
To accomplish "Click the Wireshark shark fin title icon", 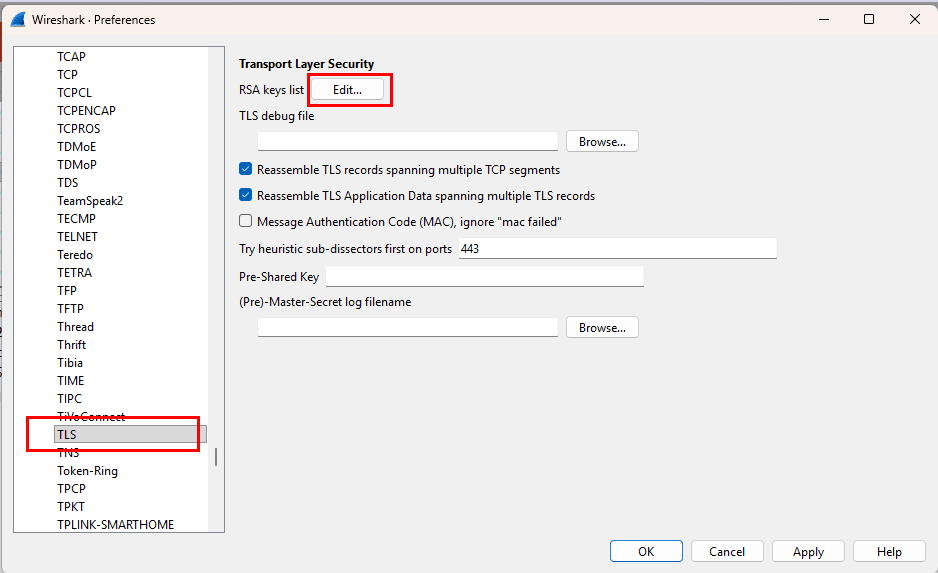I will tap(18, 19).
